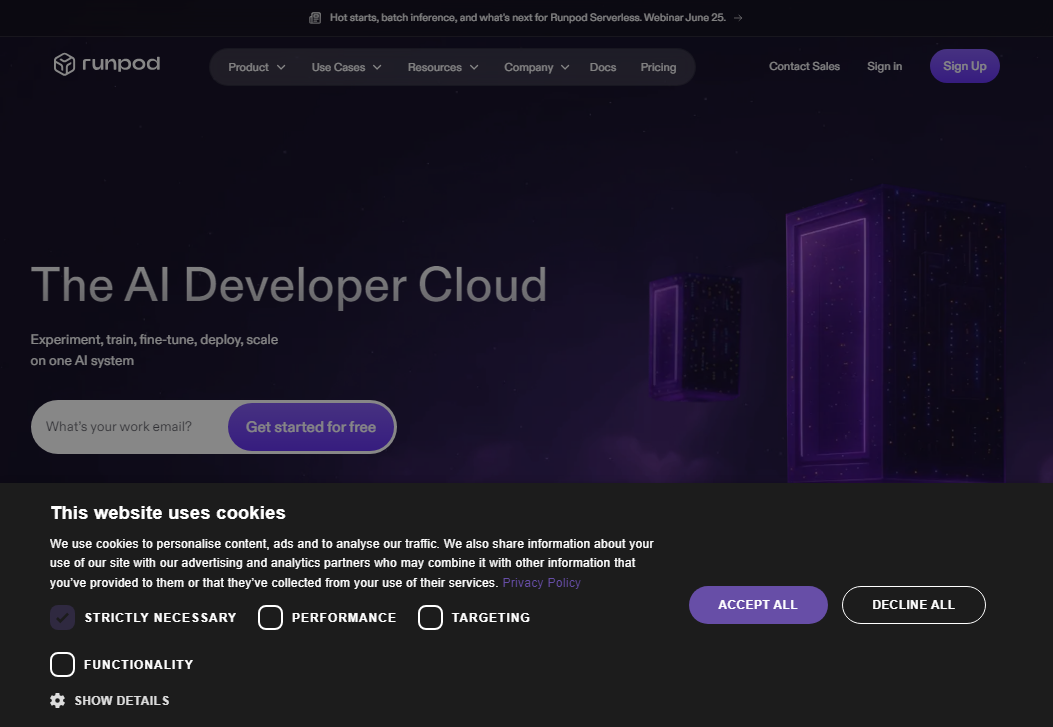Enable the Functionality cookies checkbox
The height and width of the screenshot is (727, 1053).
(62, 665)
